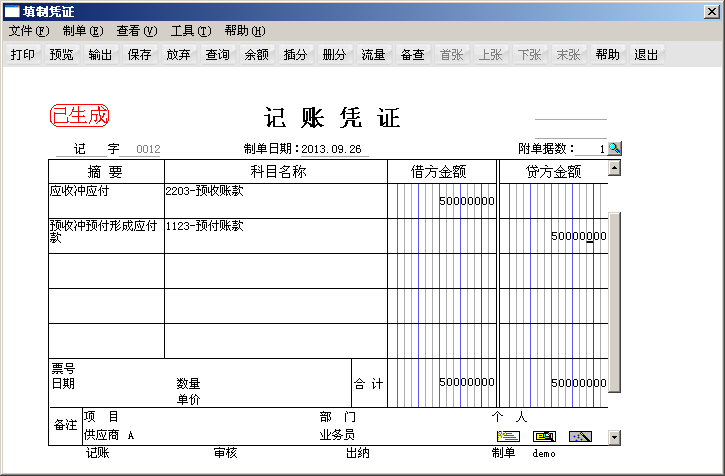Screen dimensions: 725x476
Task: Click the 贷方金额 column header
Action: pos(553,172)
